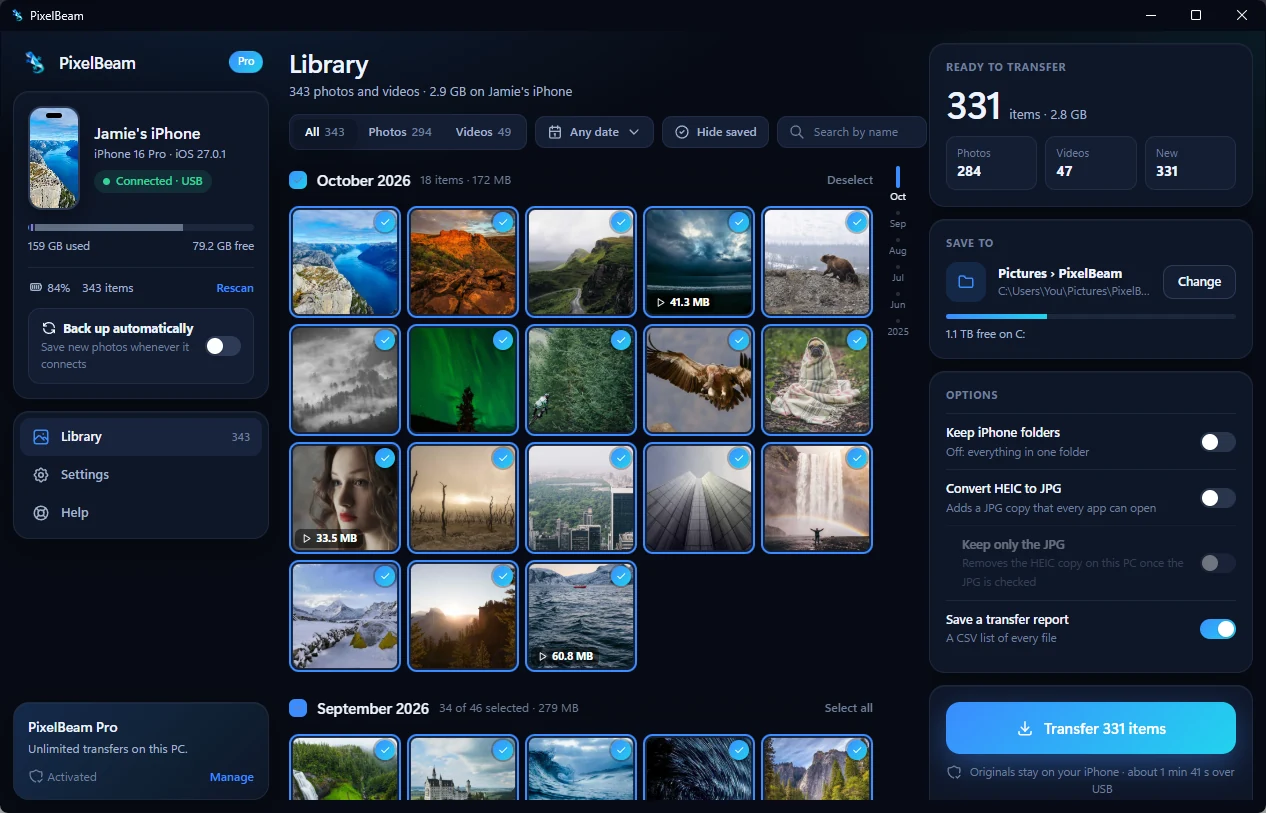Image resolution: width=1266 pixels, height=813 pixels.
Task: Click the Connected · USB status badge
Action: 153,181
